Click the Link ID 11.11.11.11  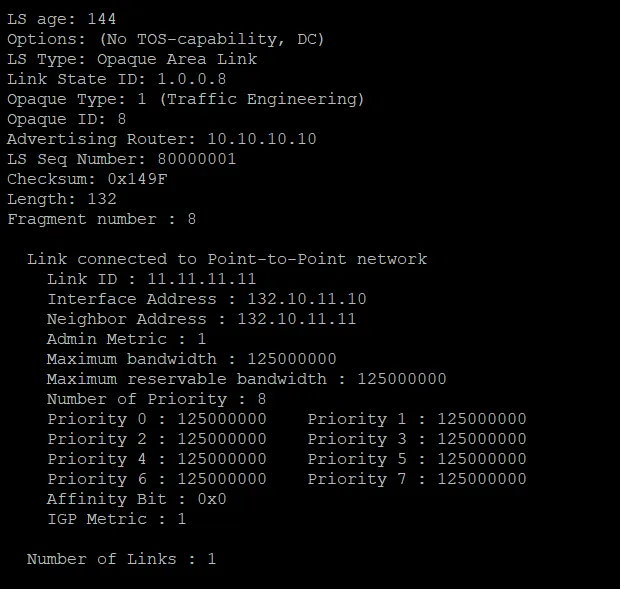pyautogui.click(x=202, y=279)
